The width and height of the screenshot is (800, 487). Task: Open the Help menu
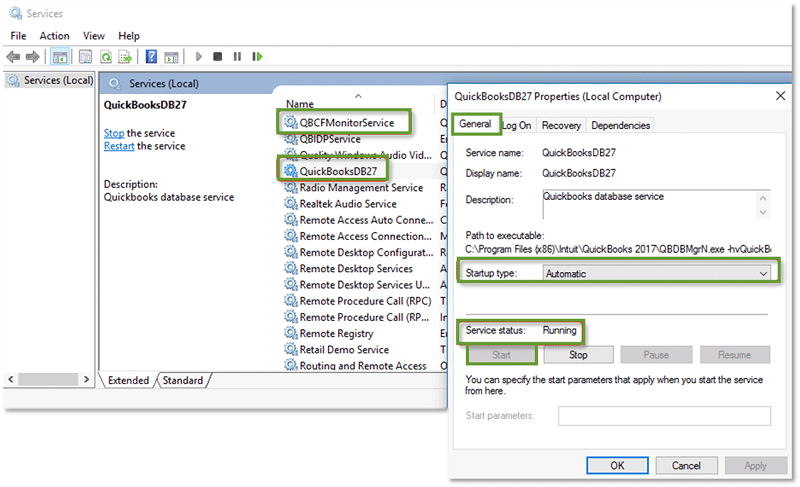tap(129, 36)
